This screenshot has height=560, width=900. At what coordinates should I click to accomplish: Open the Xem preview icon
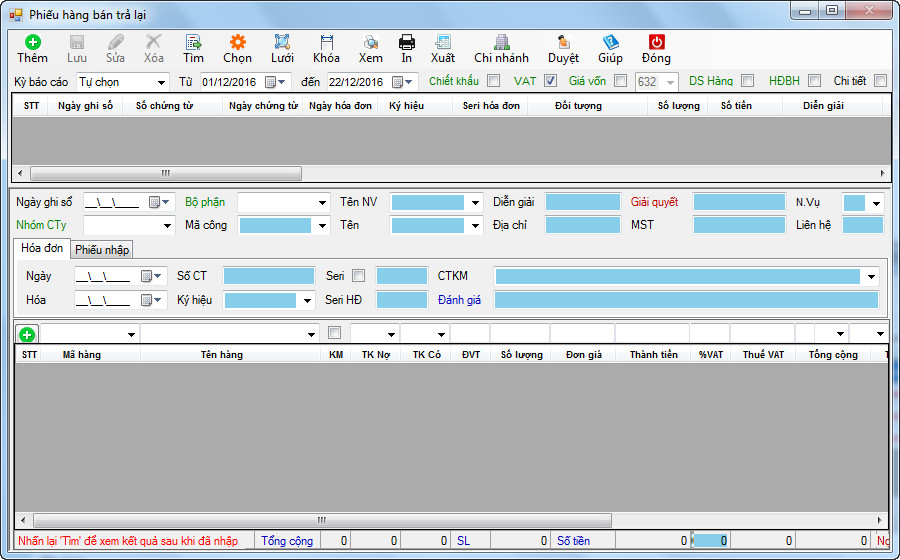coord(371,42)
